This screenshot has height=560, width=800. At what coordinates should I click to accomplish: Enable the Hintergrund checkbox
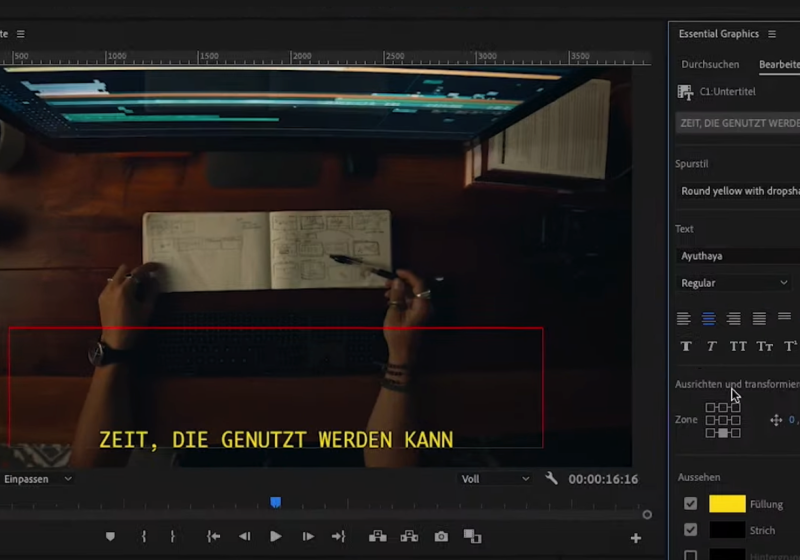(x=690, y=555)
